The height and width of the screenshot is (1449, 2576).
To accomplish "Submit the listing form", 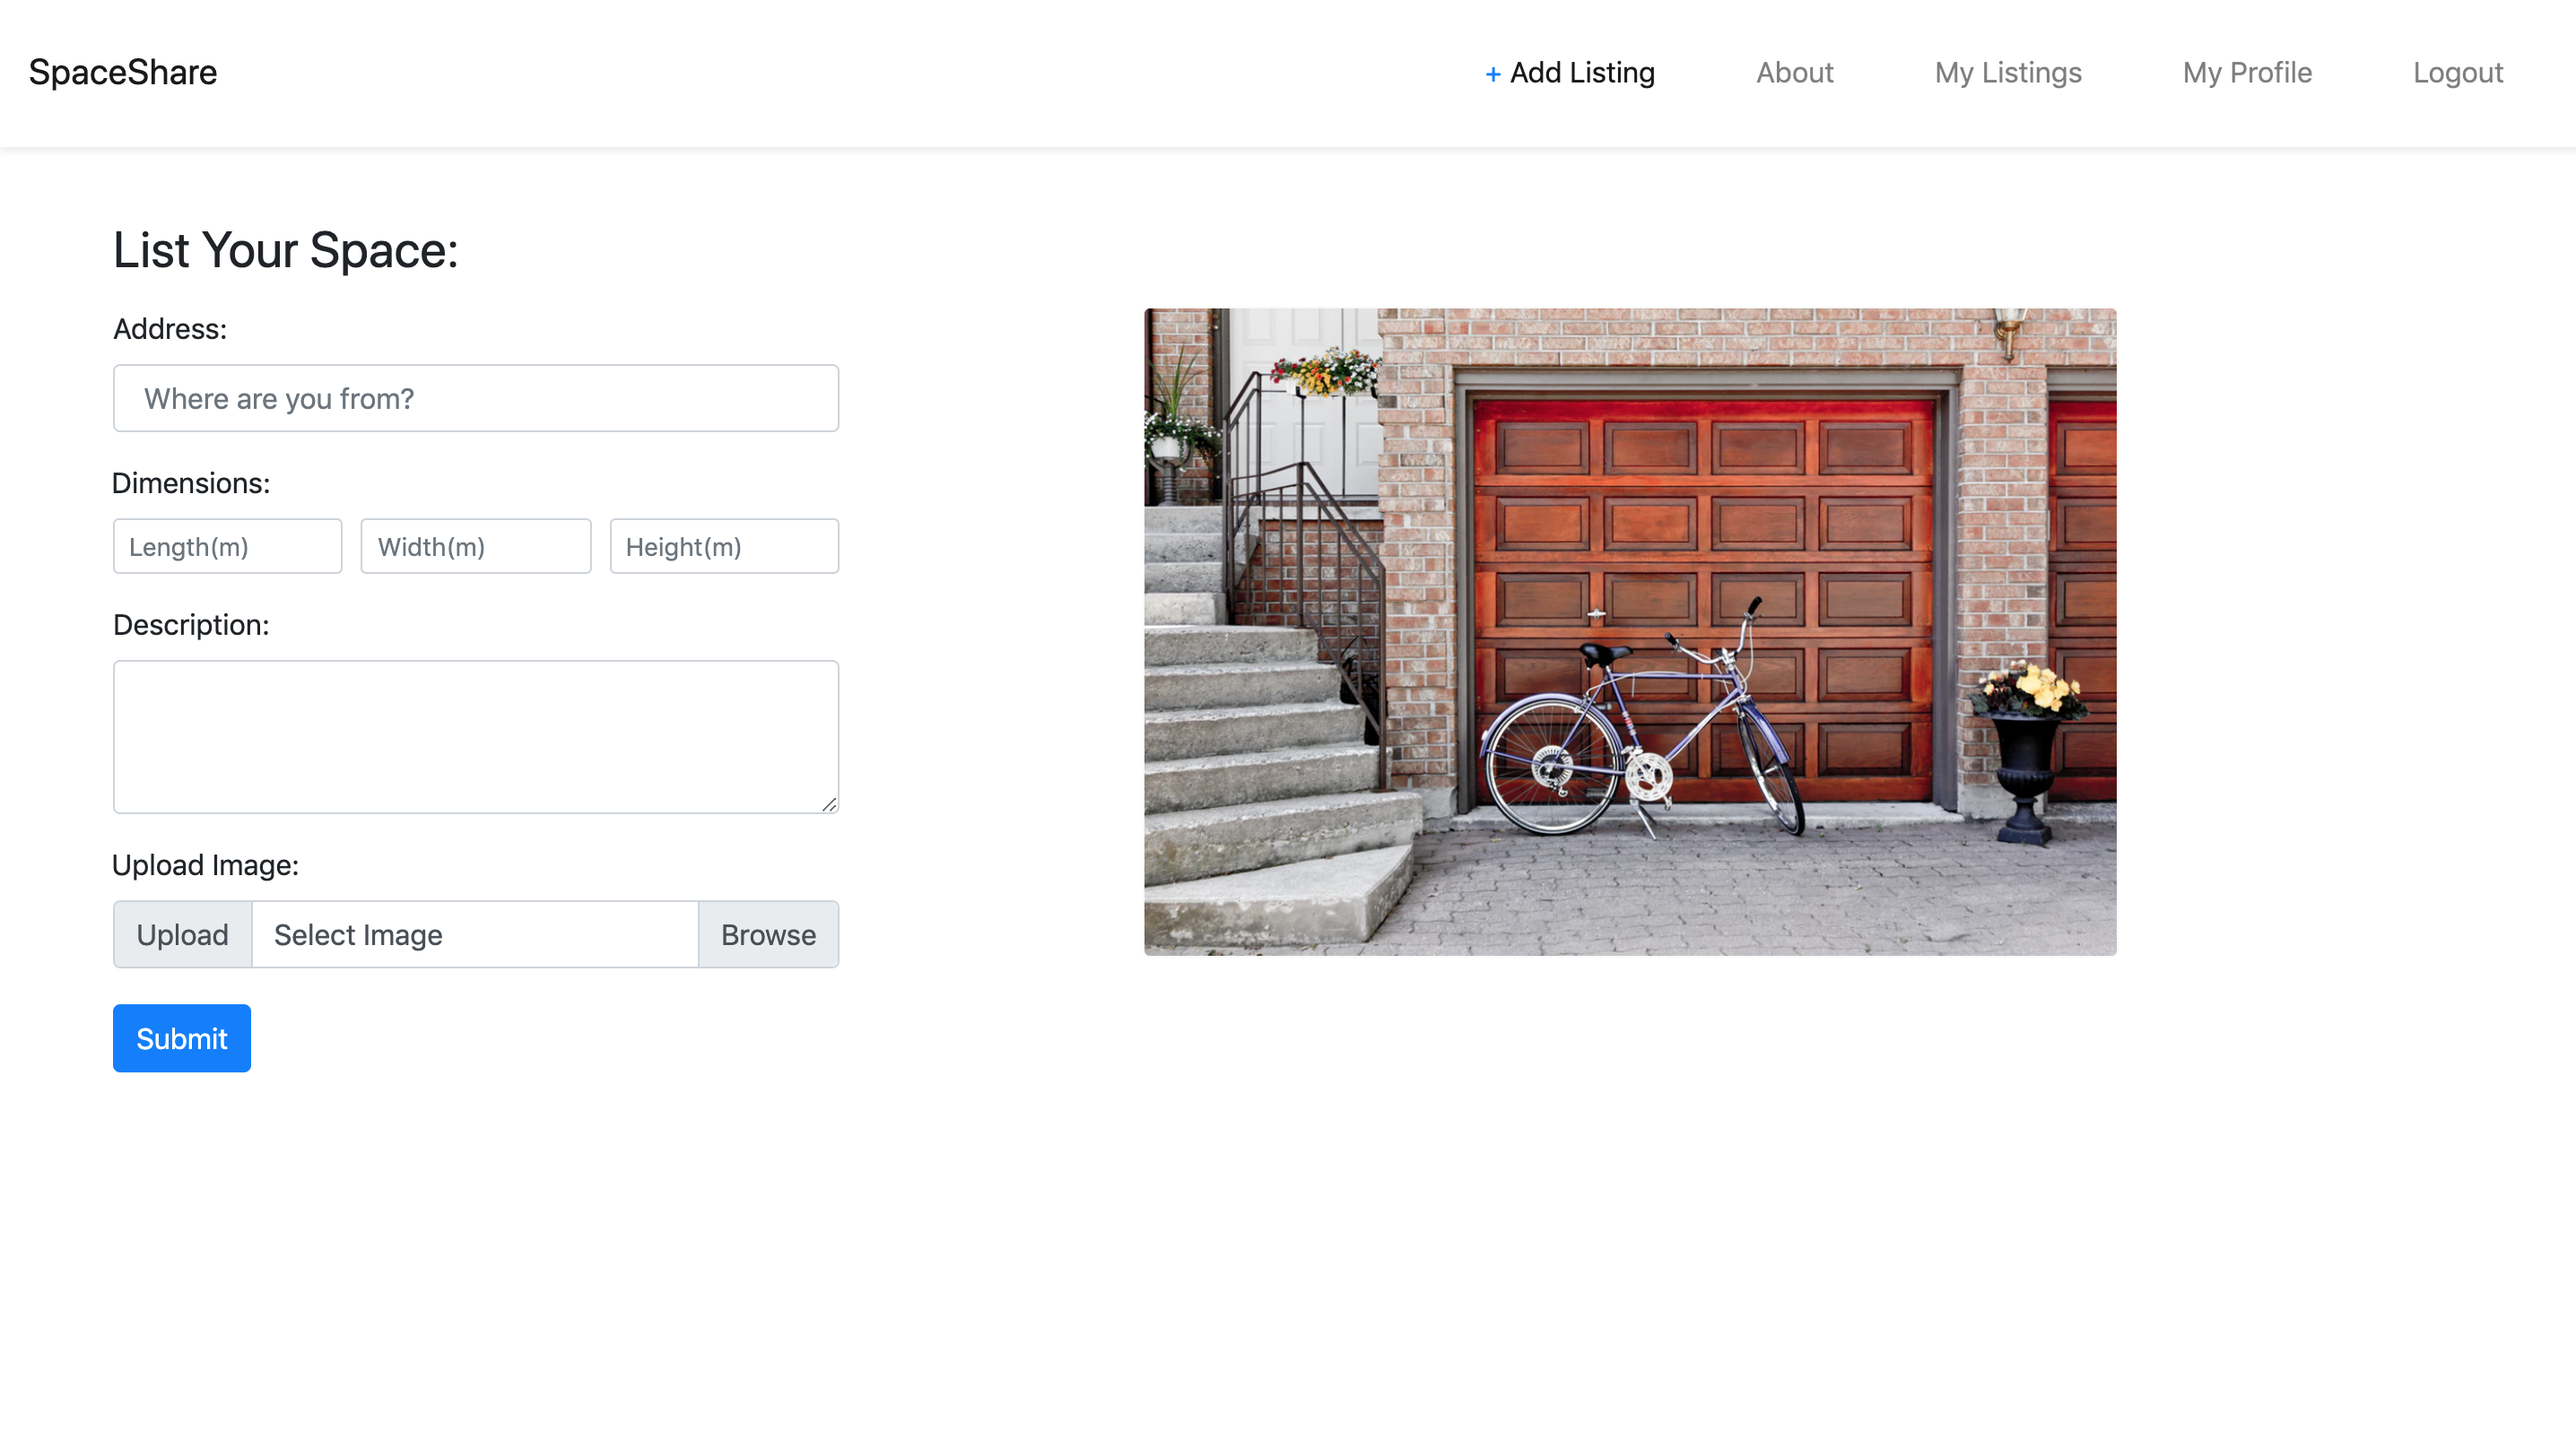I will (182, 1038).
